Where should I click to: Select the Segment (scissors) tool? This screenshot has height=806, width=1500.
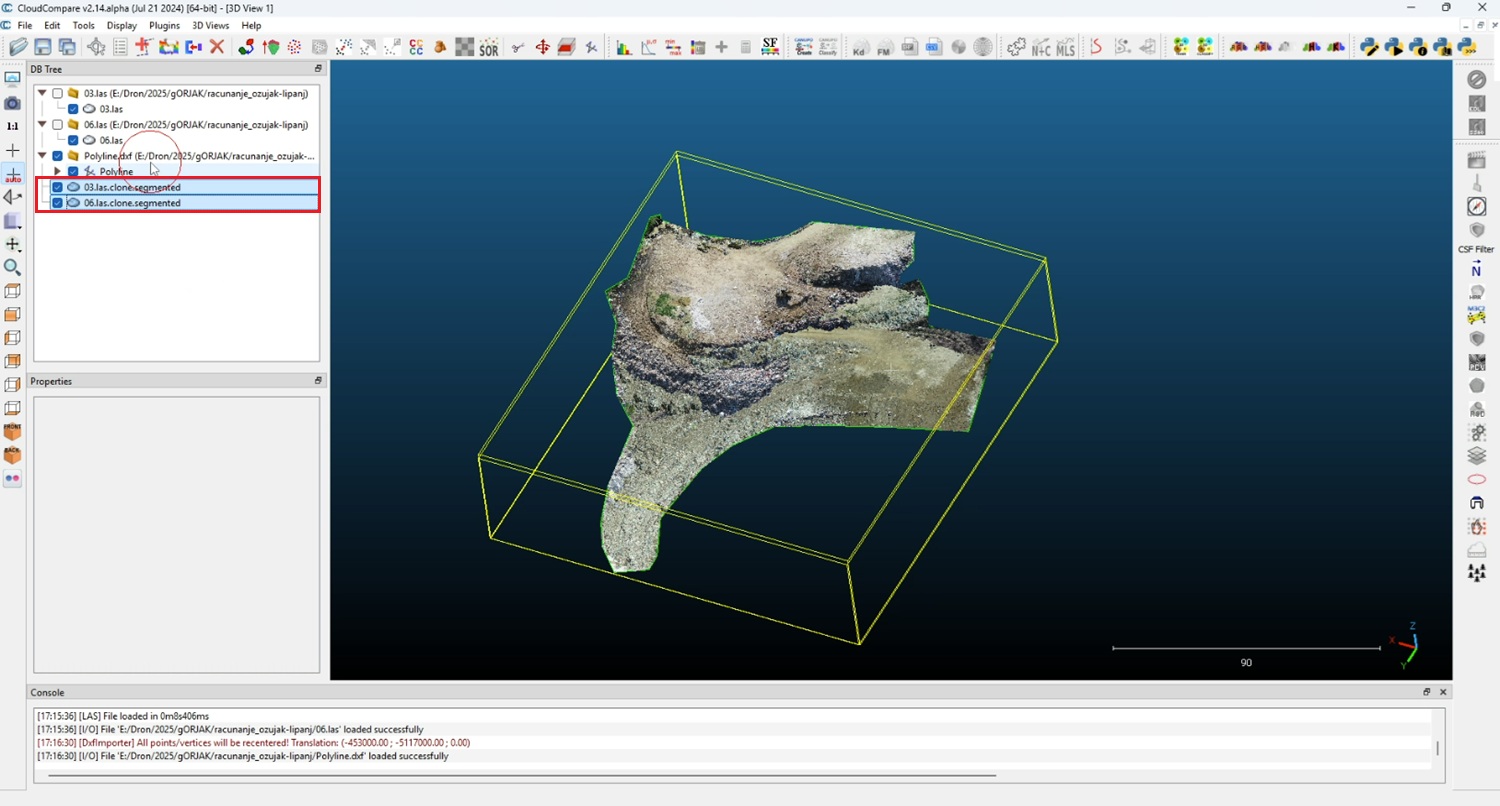(x=517, y=47)
